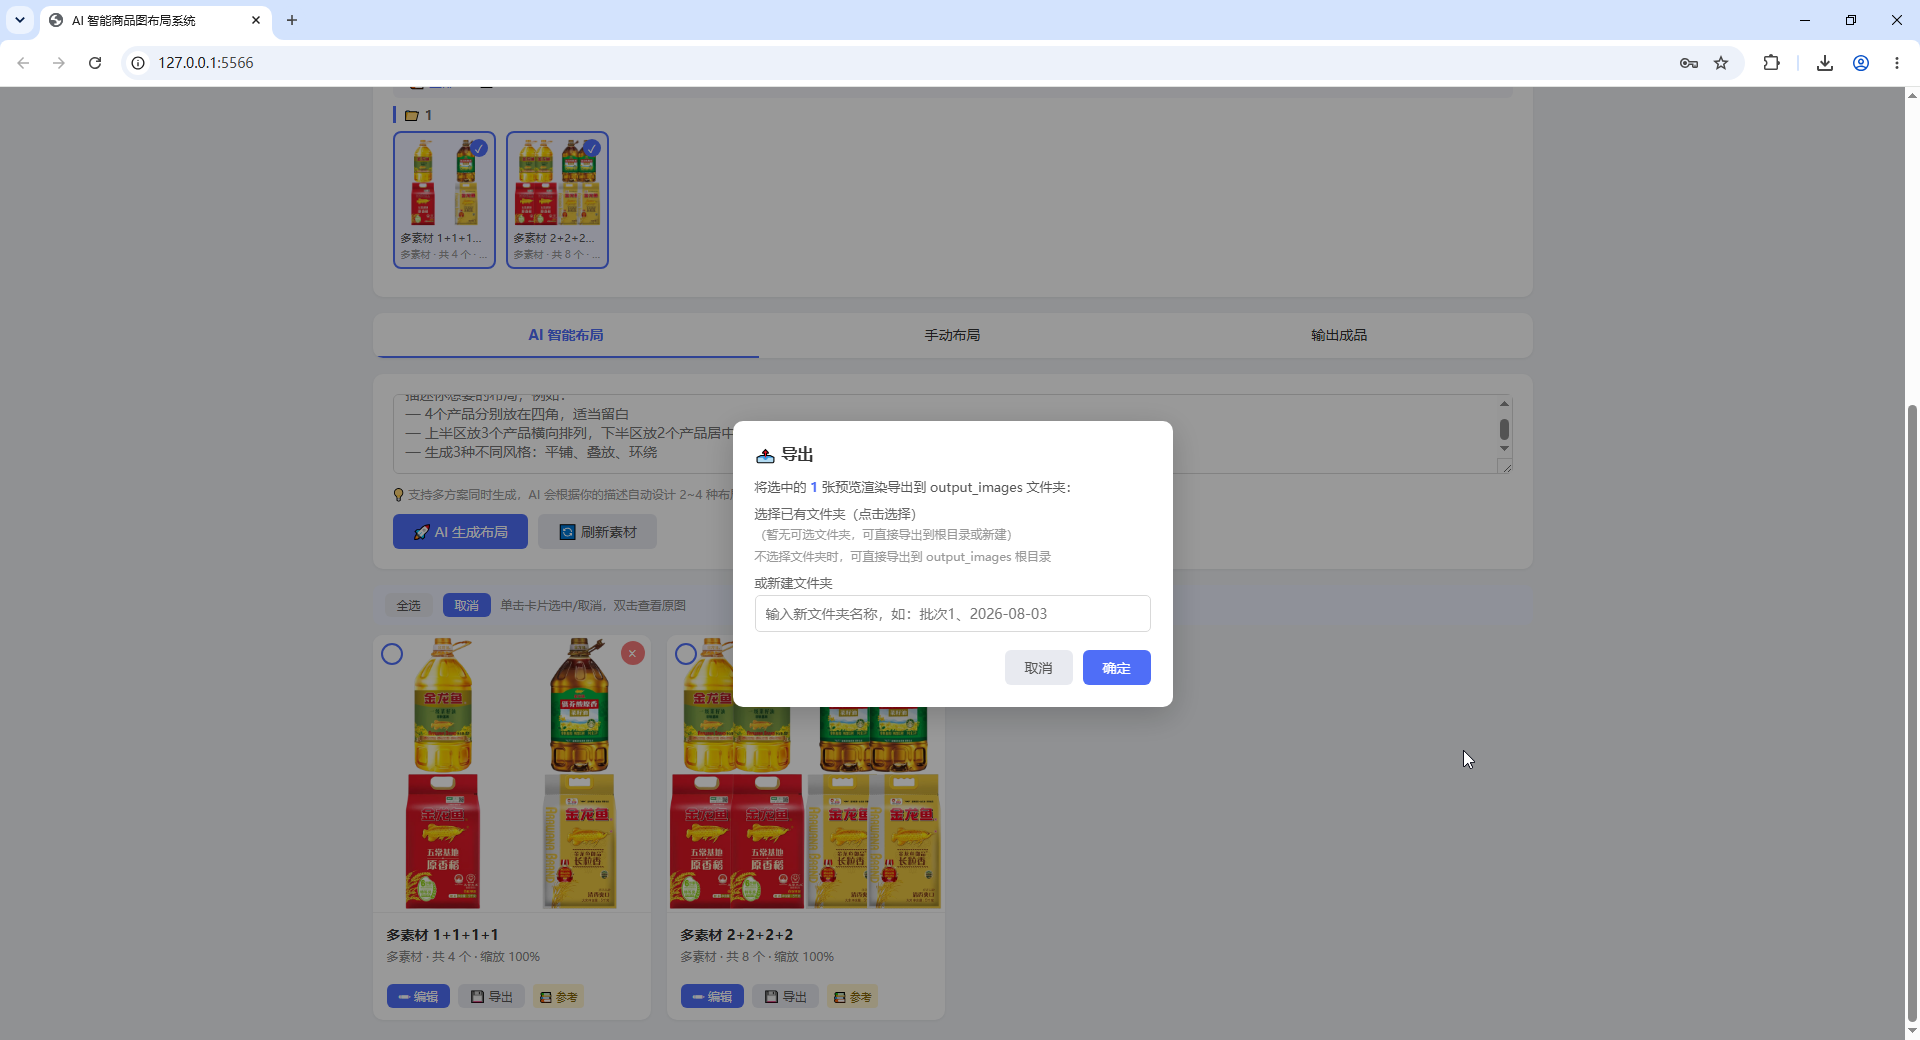Switch to the AI 智能布局 tab
Viewport: 1920px width, 1040px height.
566,335
